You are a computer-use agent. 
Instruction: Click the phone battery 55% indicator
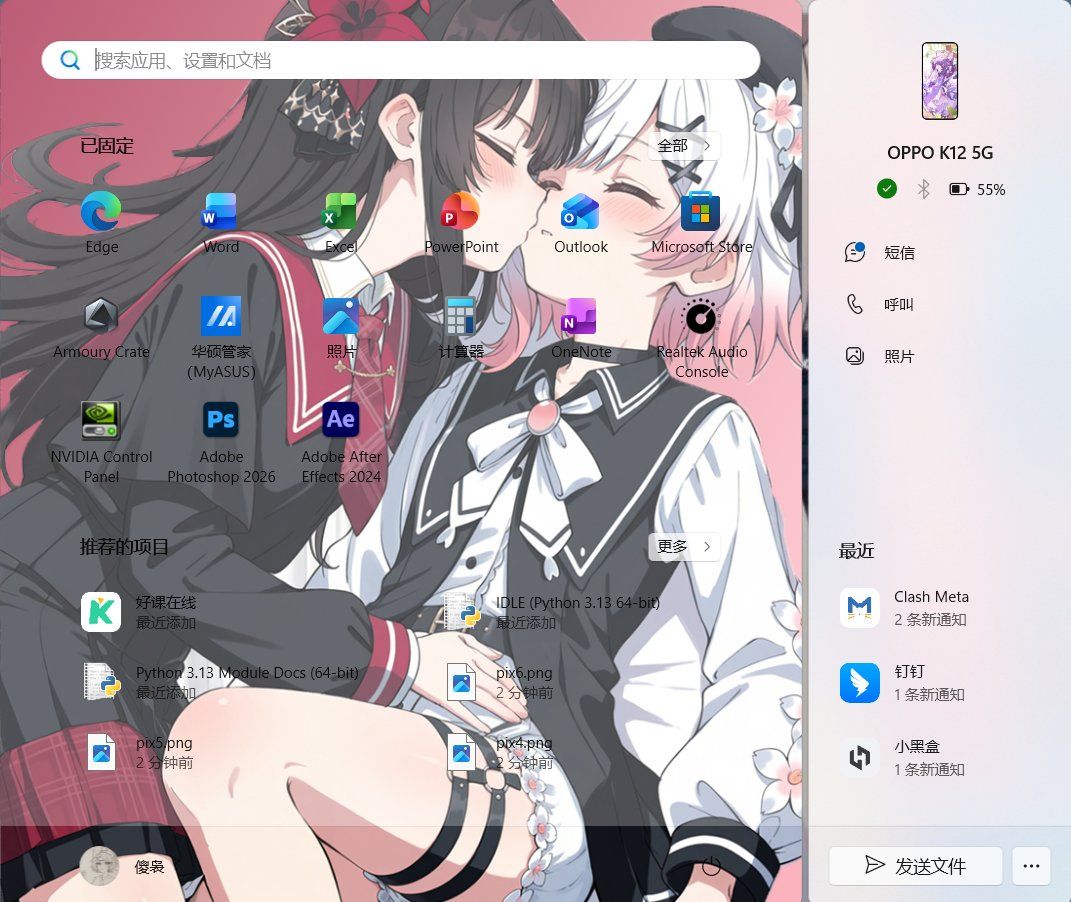pos(977,189)
